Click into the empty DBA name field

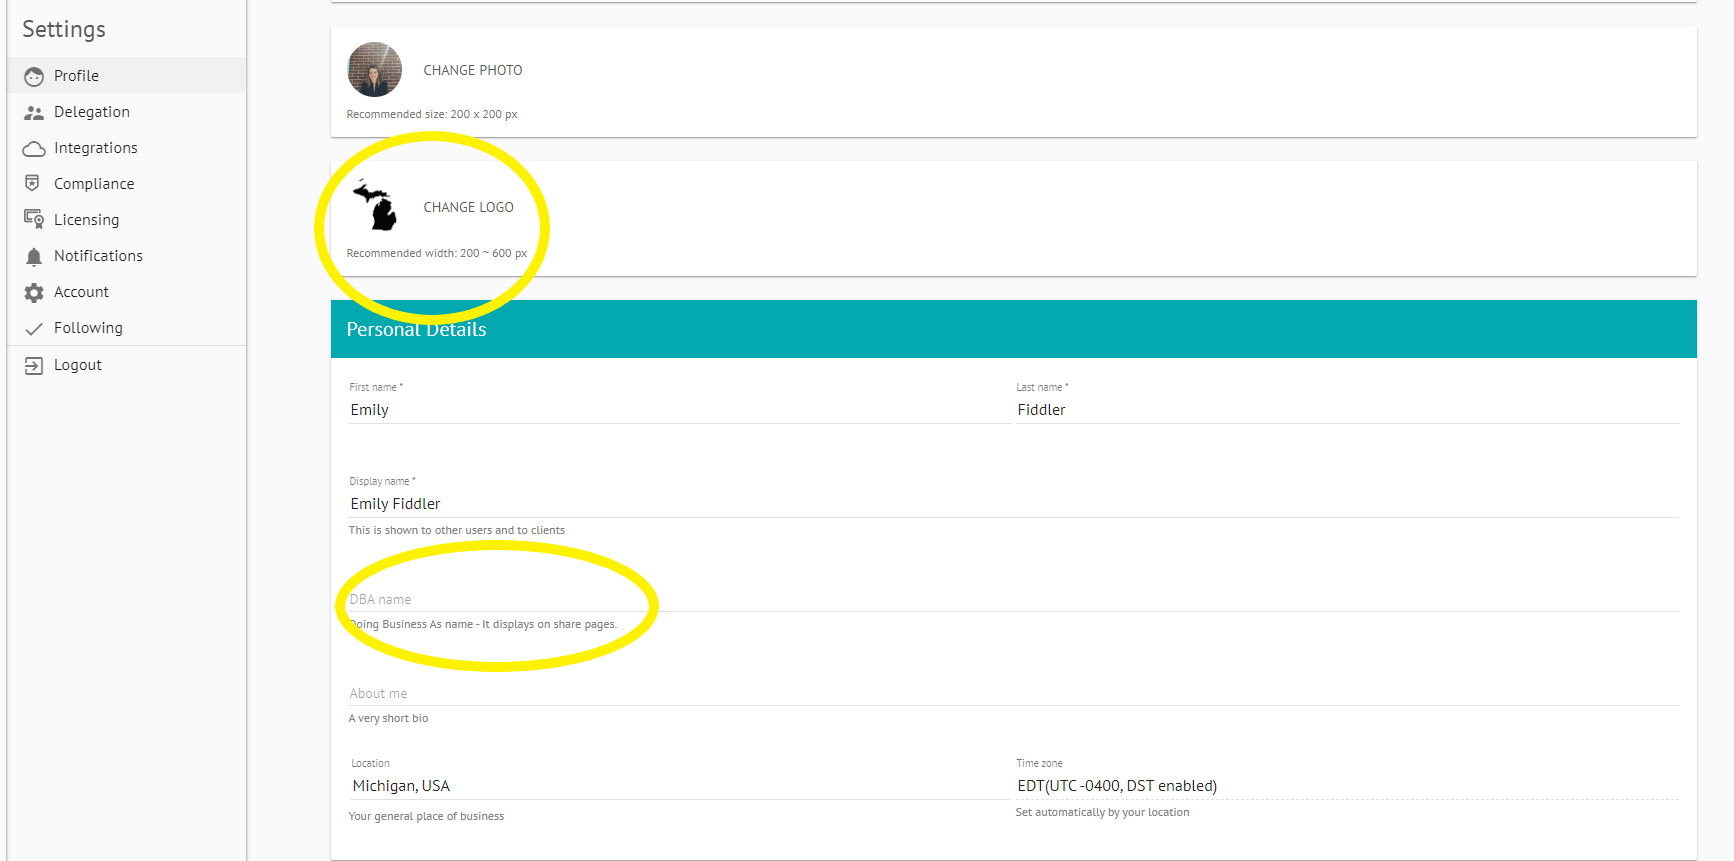coord(1013,599)
